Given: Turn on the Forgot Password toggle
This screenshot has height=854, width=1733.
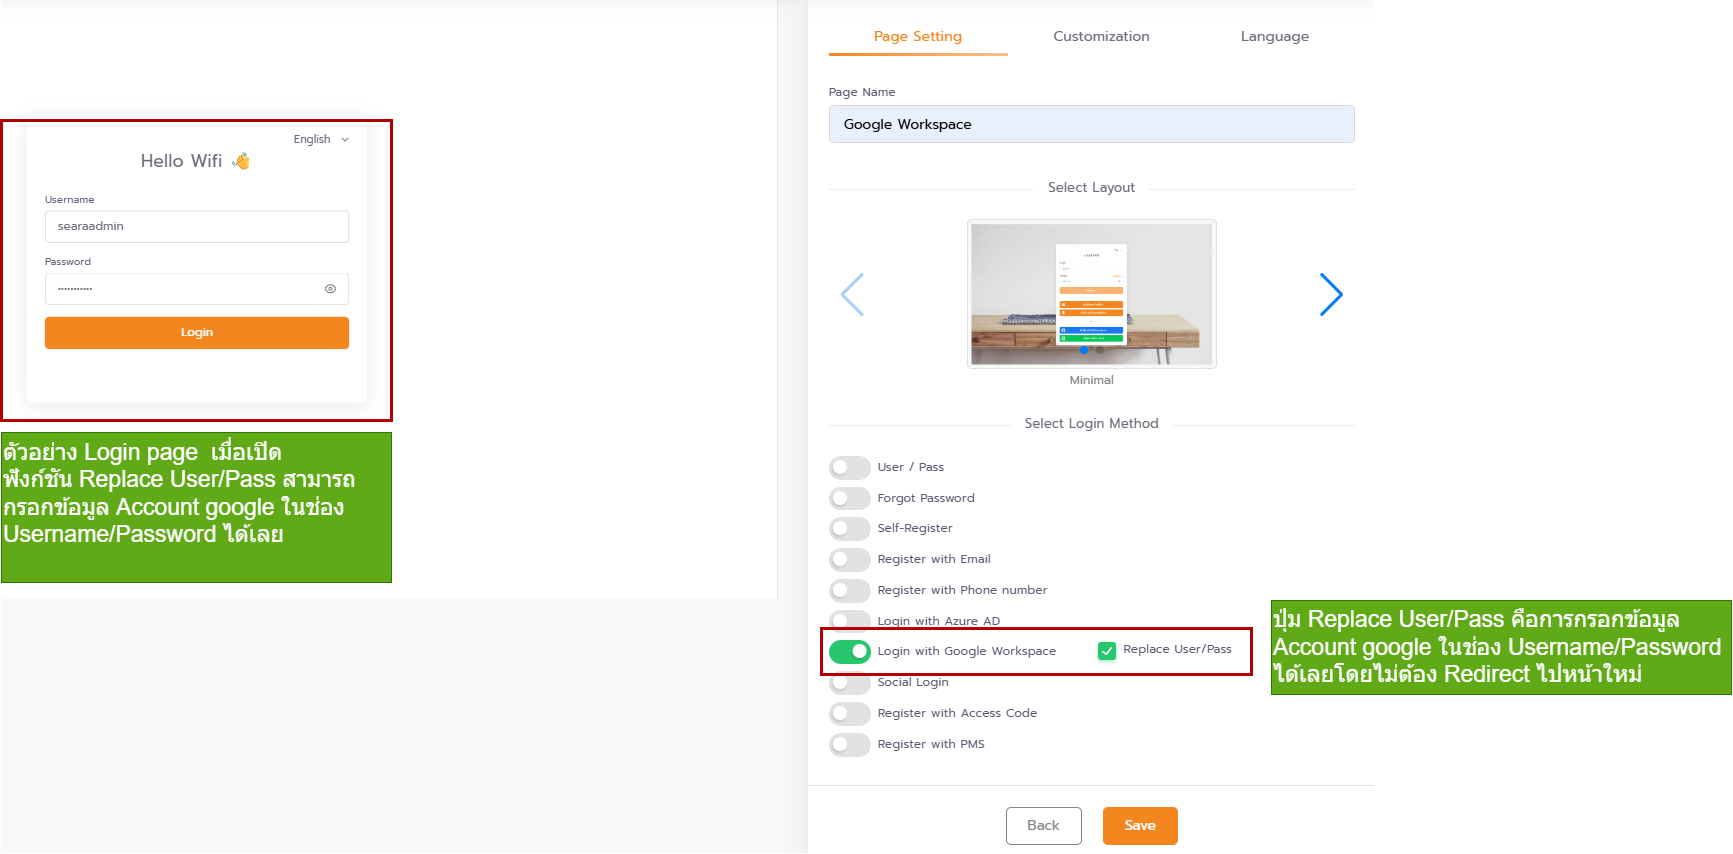Looking at the screenshot, I should (x=849, y=499).
